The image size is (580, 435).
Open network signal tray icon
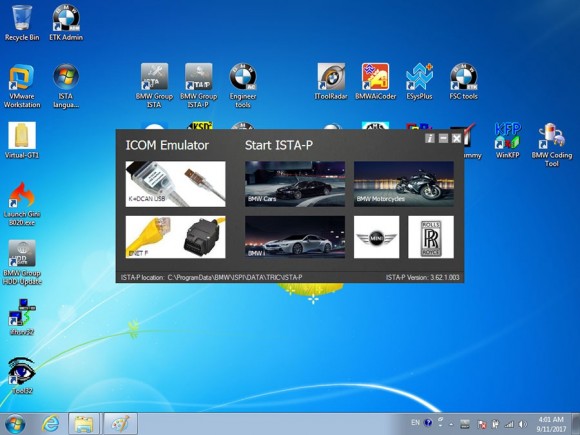509,424
